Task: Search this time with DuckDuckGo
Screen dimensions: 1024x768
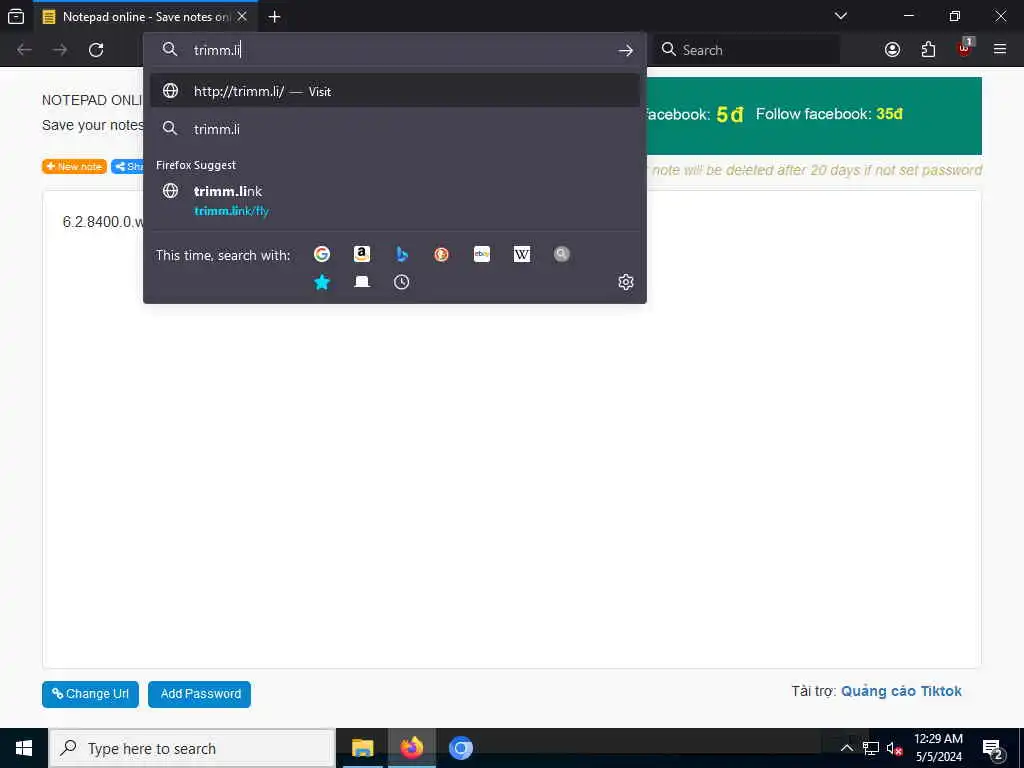Action: click(441, 254)
